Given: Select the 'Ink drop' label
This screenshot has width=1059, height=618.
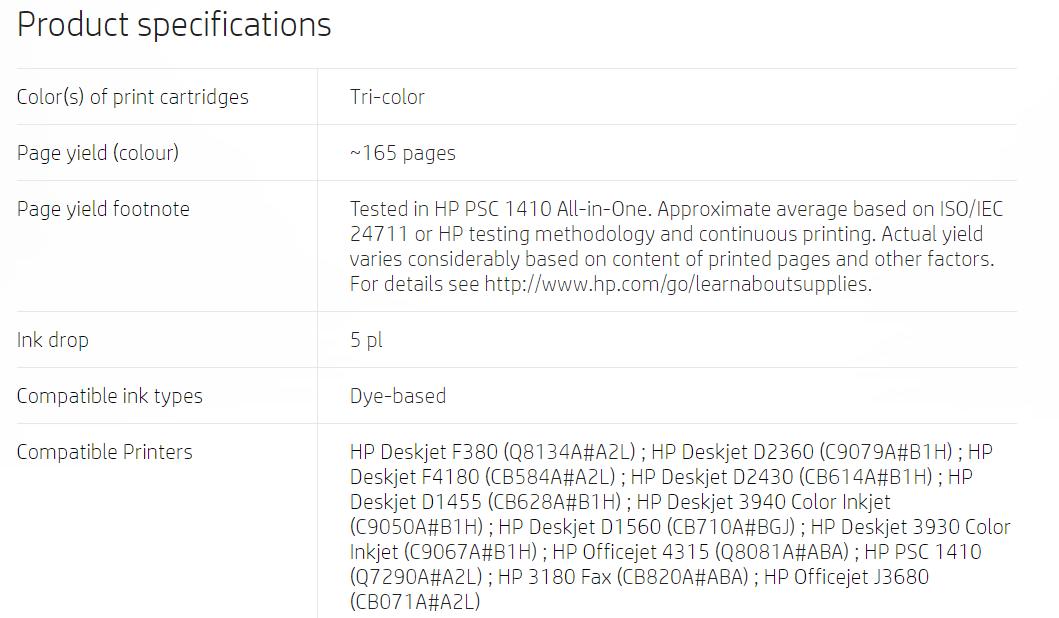Looking at the screenshot, I should 53,340.
